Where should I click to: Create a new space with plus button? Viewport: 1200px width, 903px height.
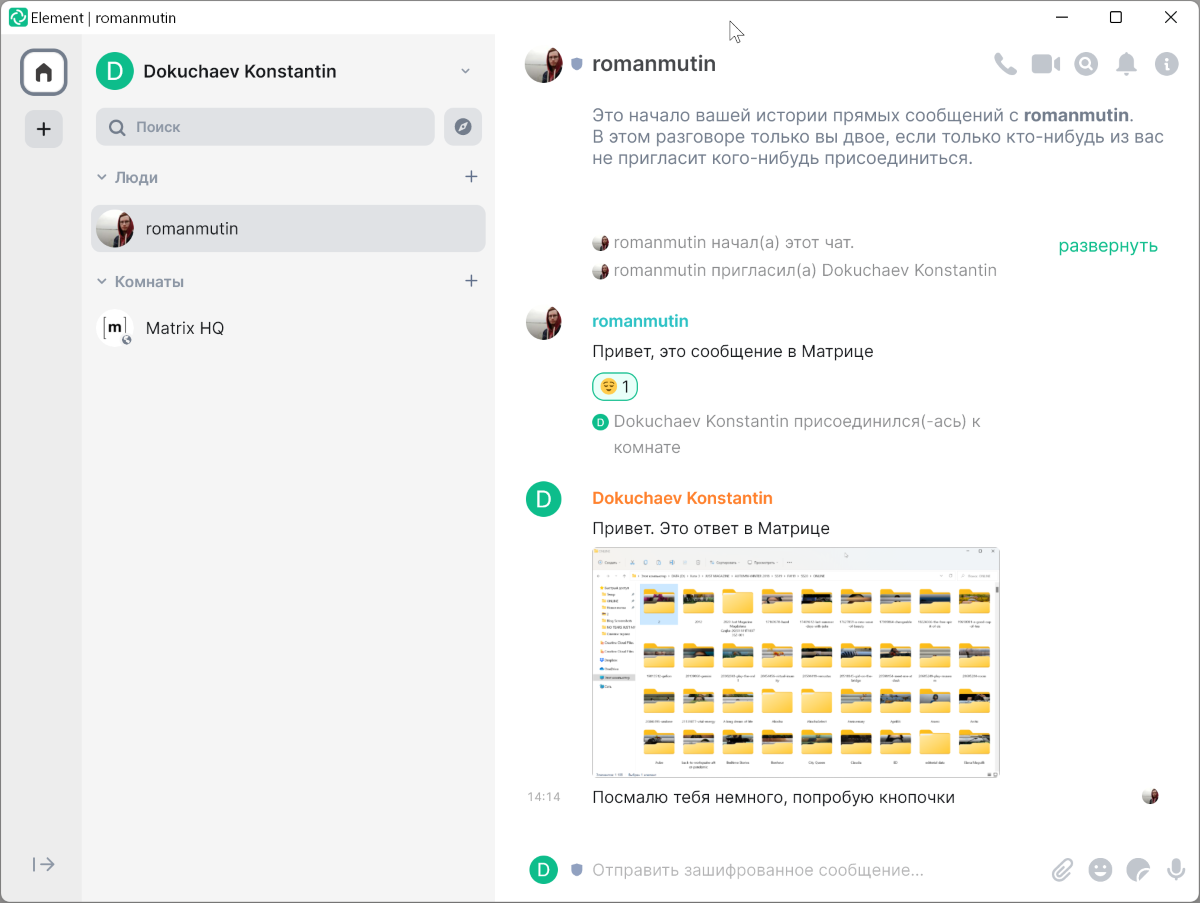click(x=44, y=129)
